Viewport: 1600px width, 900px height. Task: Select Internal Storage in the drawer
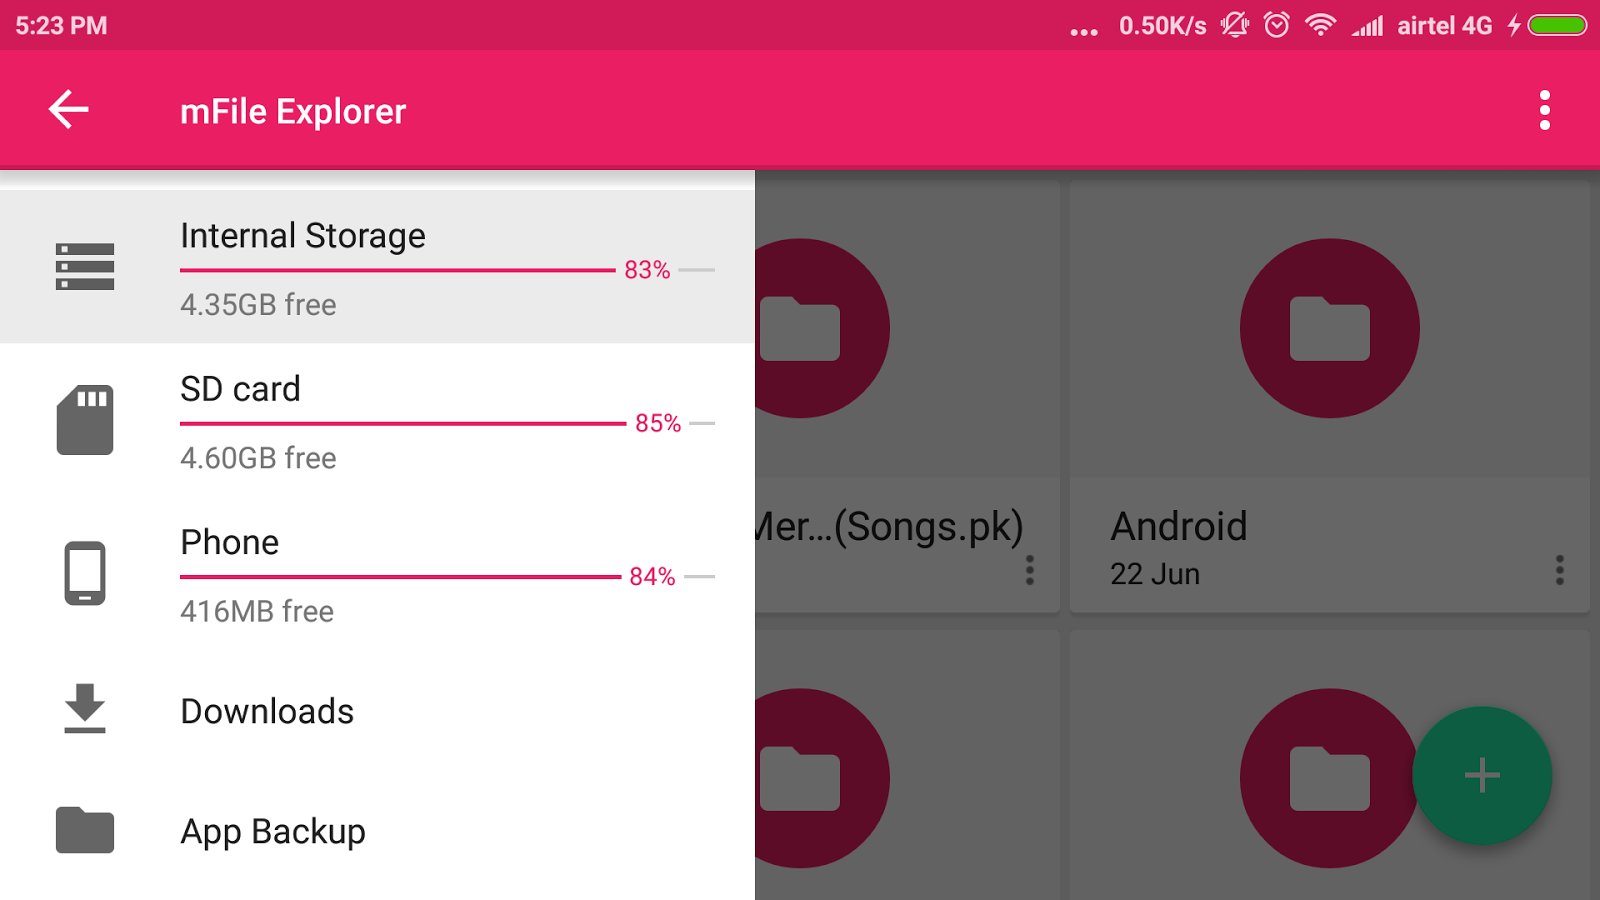pyautogui.click(x=303, y=236)
